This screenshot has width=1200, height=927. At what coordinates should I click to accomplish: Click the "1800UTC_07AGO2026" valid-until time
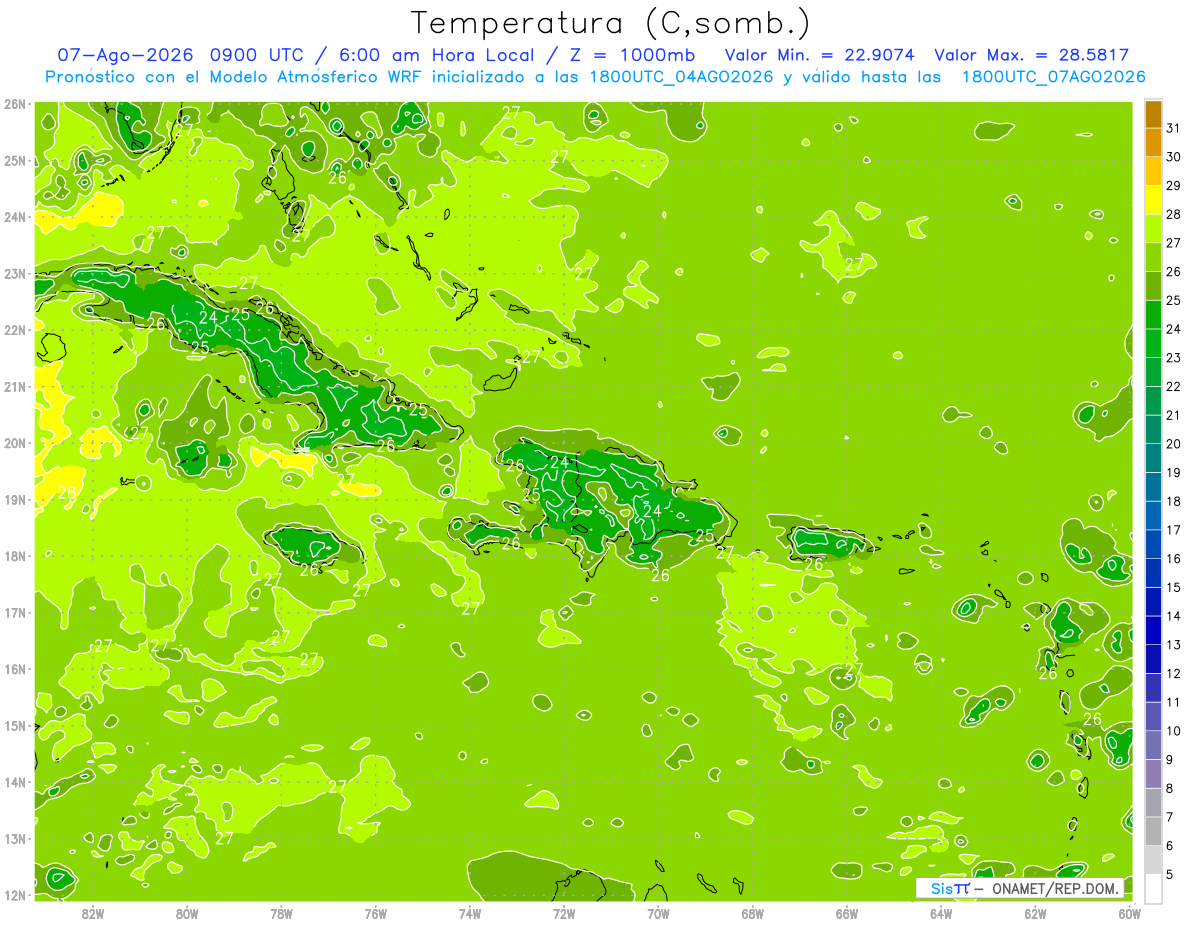(x=1053, y=76)
